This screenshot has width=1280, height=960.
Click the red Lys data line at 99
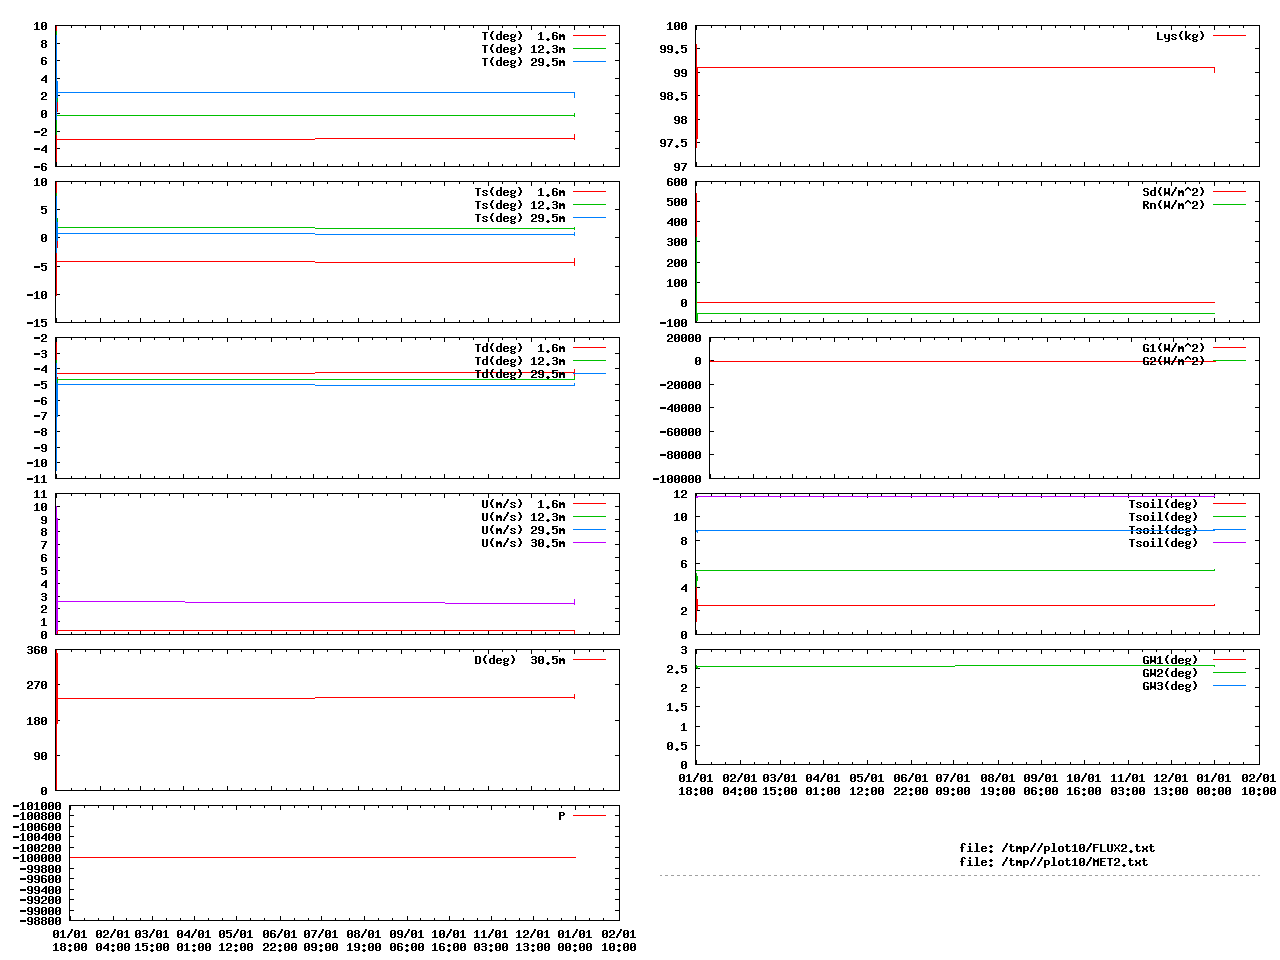[x=955, y=68]
